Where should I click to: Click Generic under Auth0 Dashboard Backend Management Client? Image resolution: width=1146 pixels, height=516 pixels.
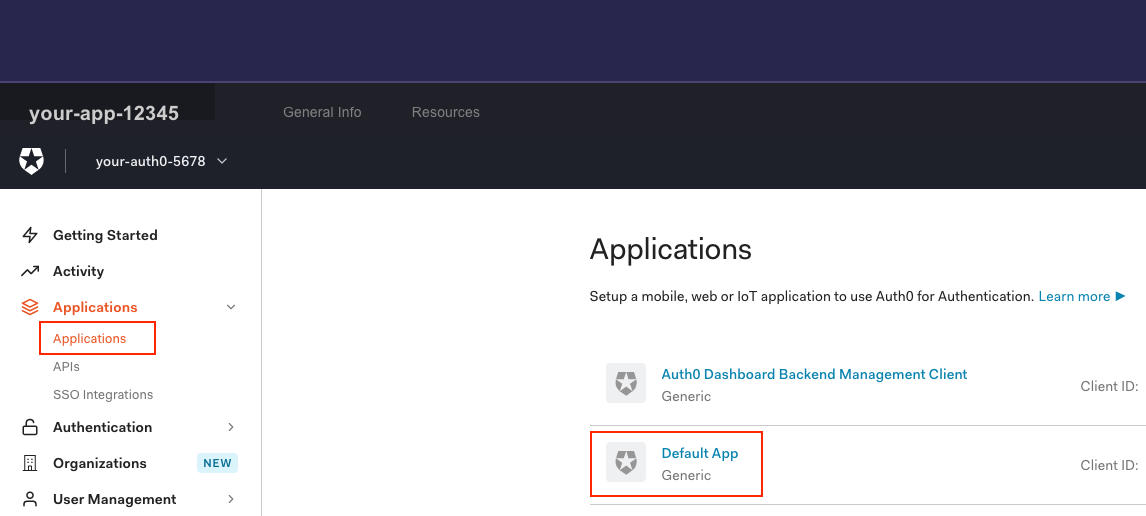tap(686, 396)
